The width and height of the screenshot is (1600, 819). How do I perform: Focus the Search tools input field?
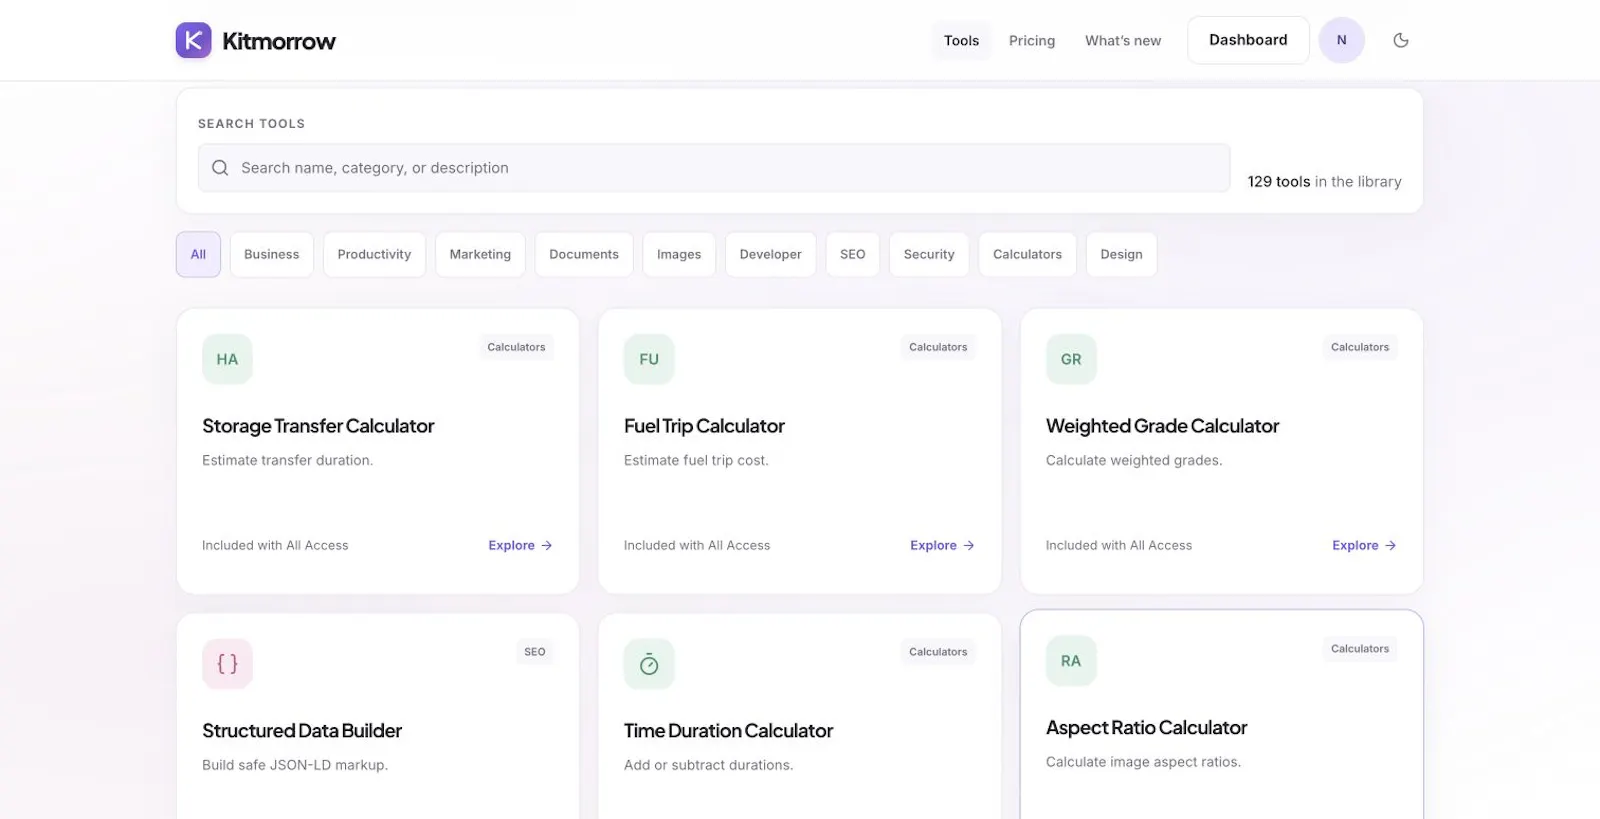[x=714, y=168]
